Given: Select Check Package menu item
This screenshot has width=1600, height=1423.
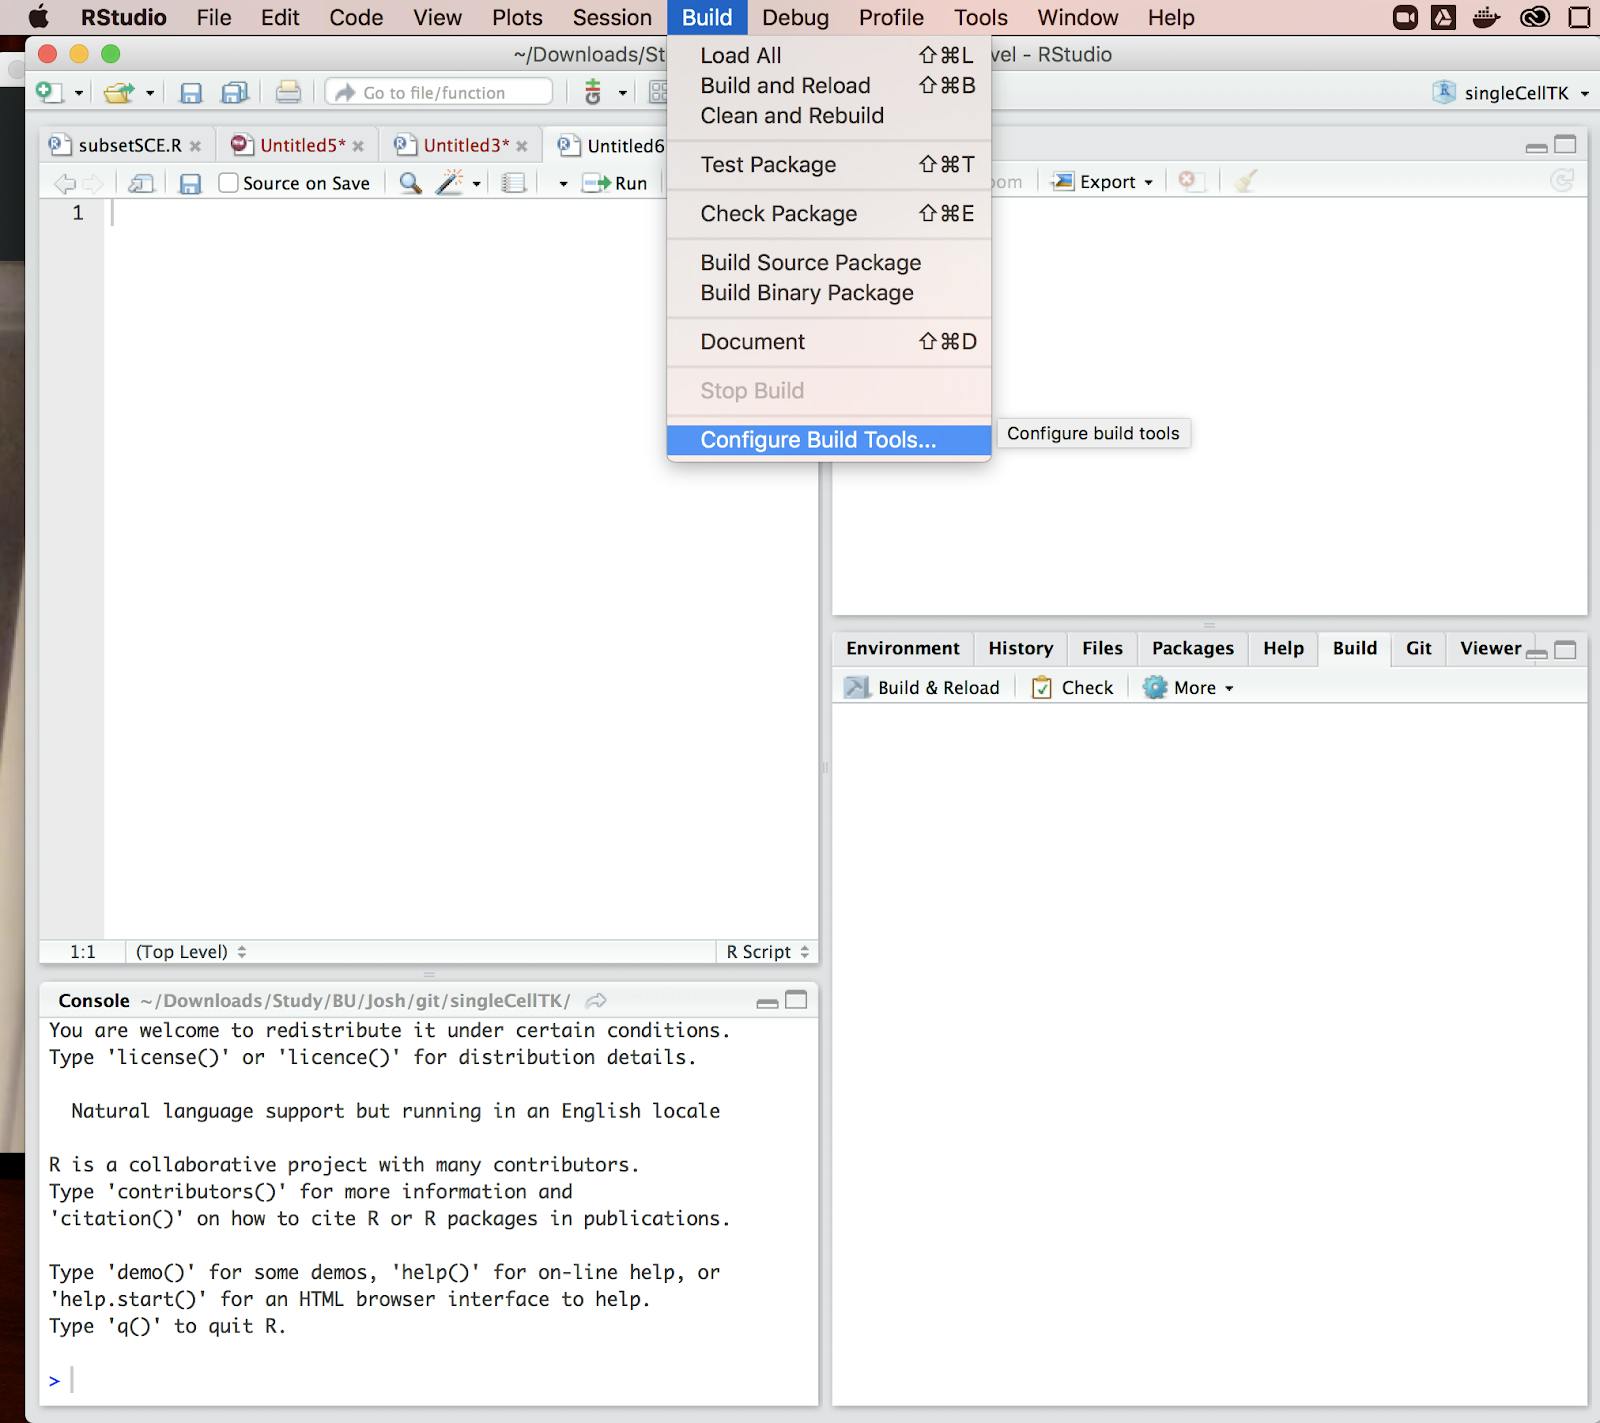Looking at the screenshot, I should pos(829,214).
